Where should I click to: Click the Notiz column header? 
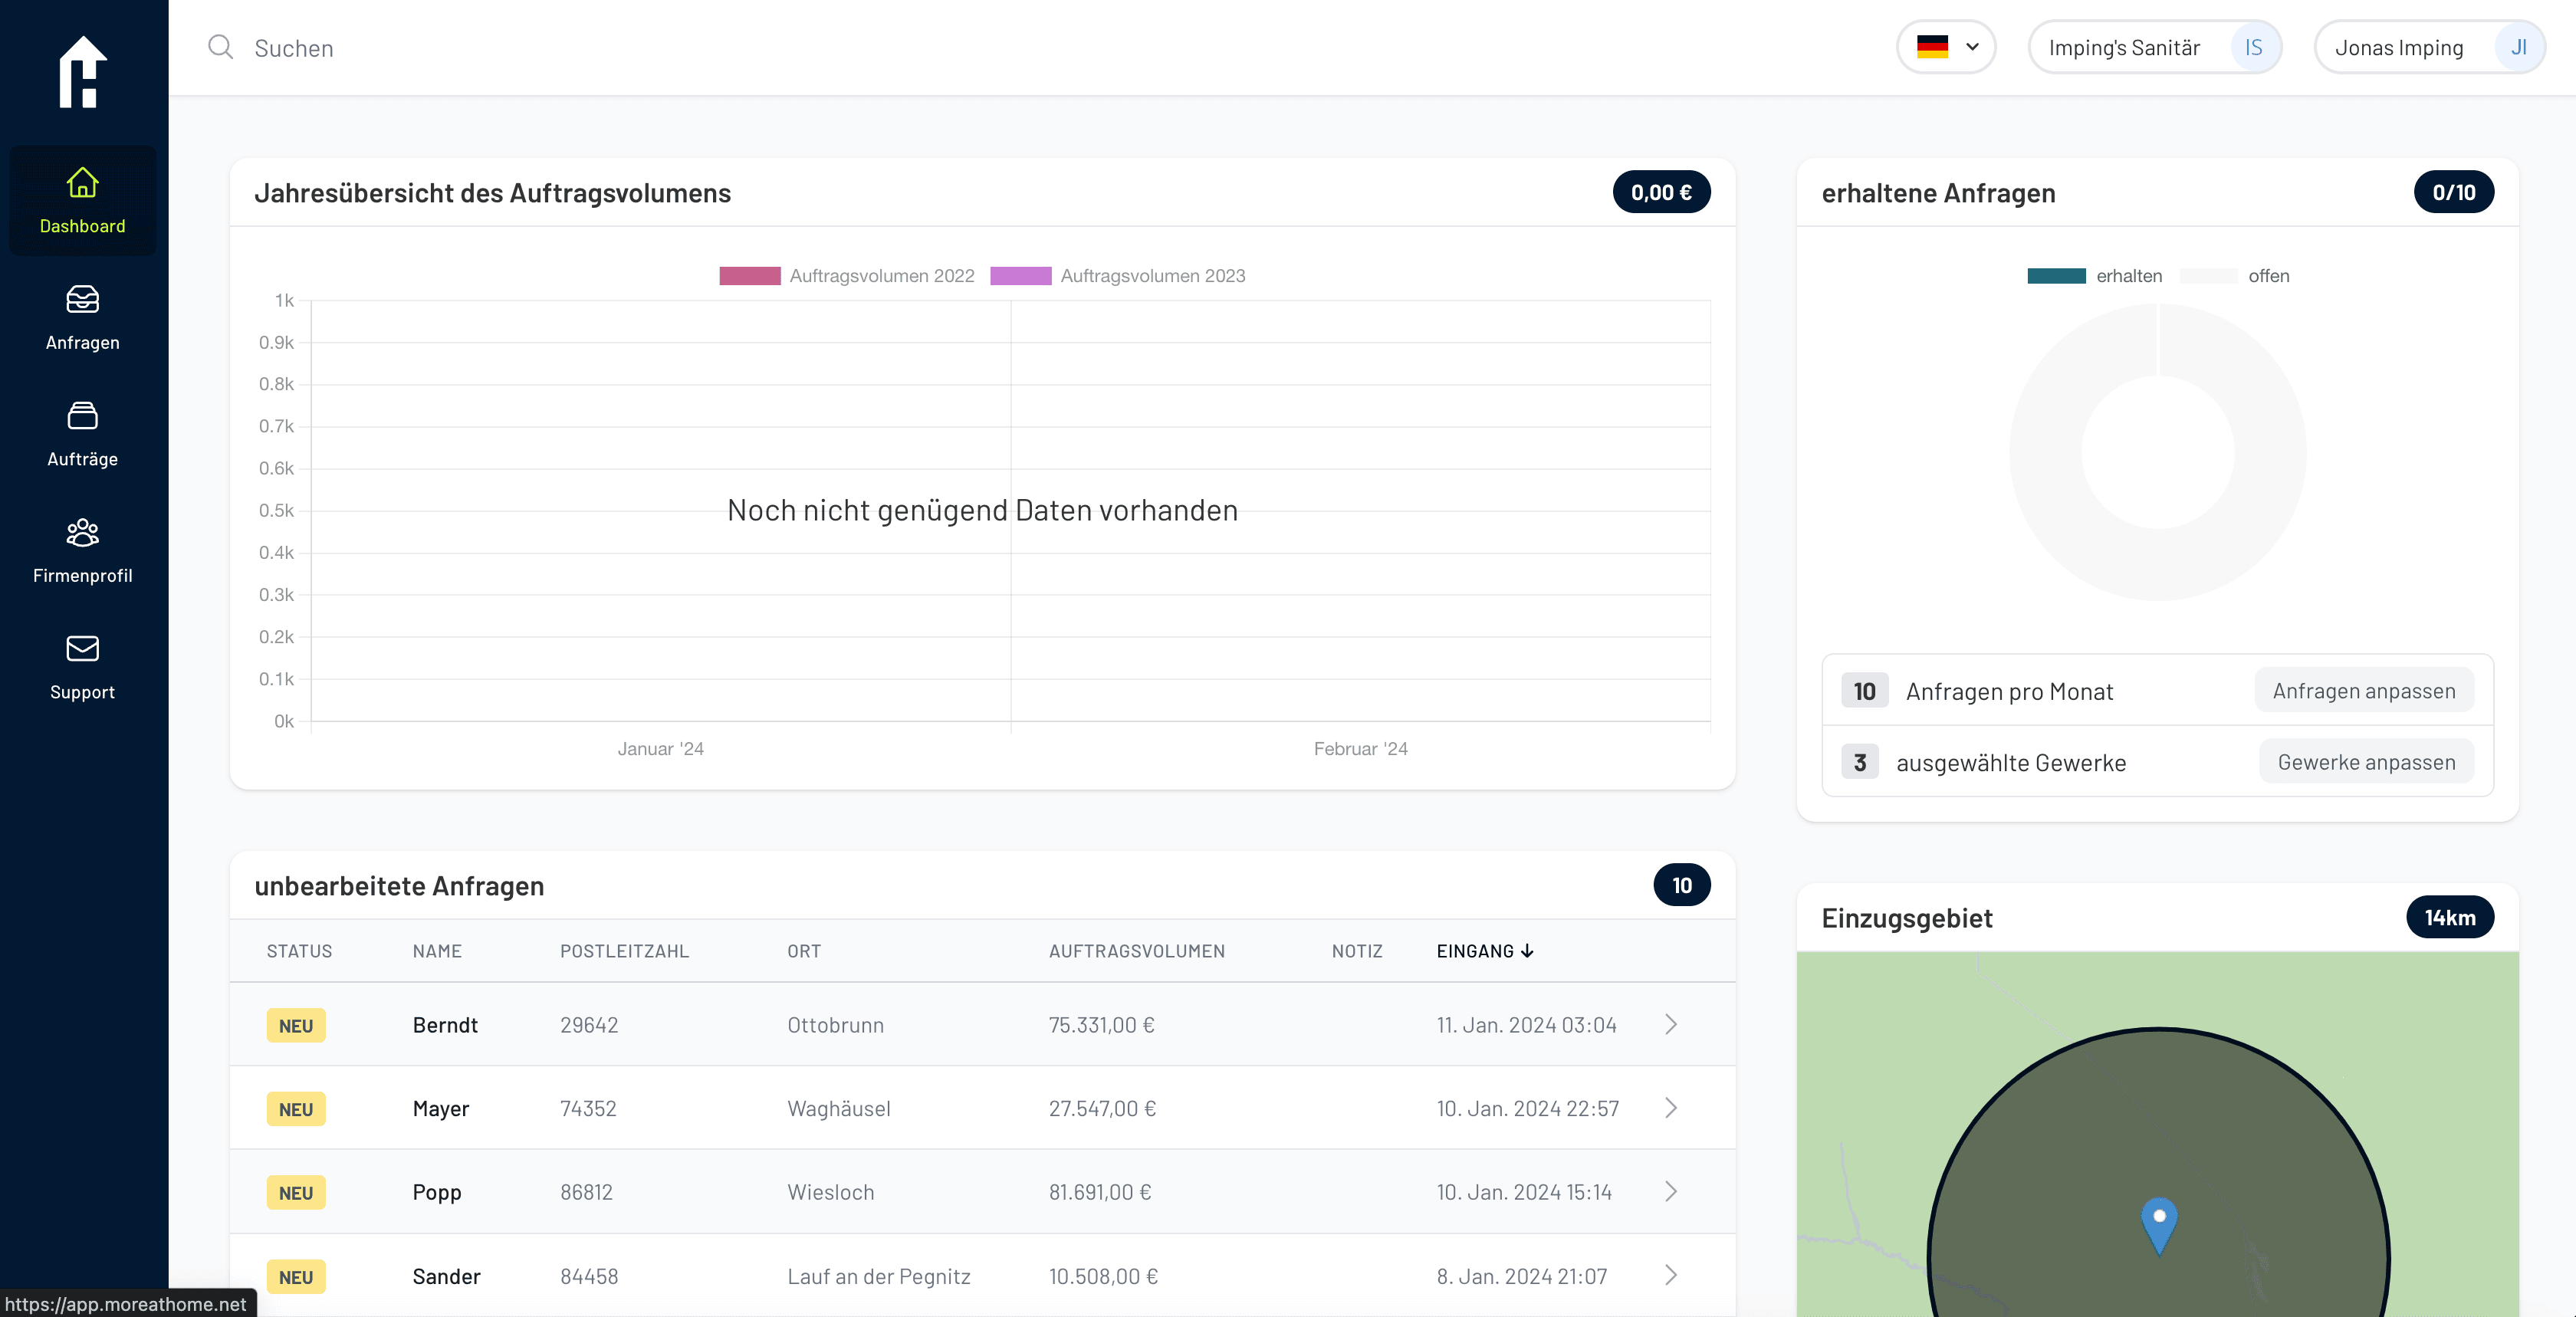[1357, 951]
